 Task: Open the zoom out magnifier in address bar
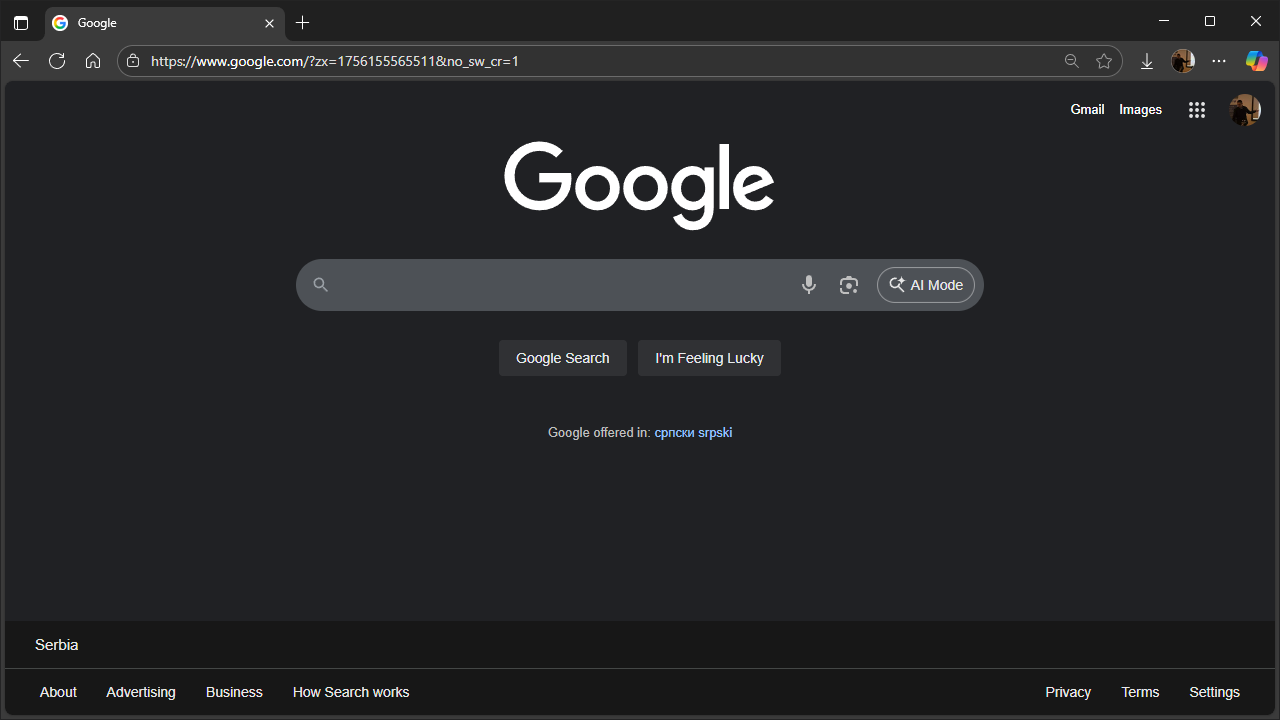coord(1072,61)
